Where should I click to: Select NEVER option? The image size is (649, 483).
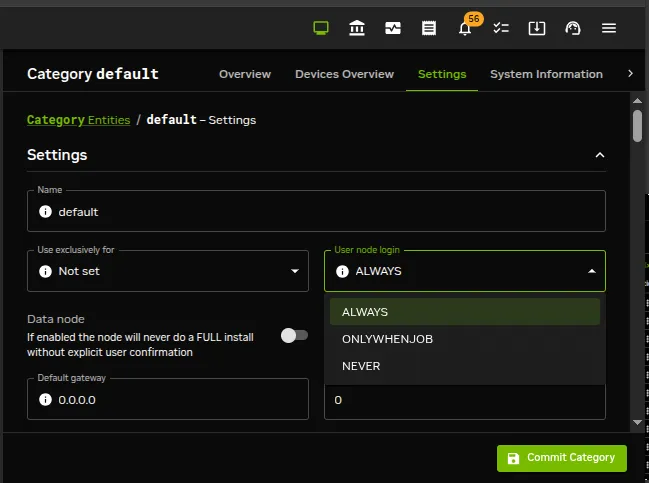pos(465,366)
